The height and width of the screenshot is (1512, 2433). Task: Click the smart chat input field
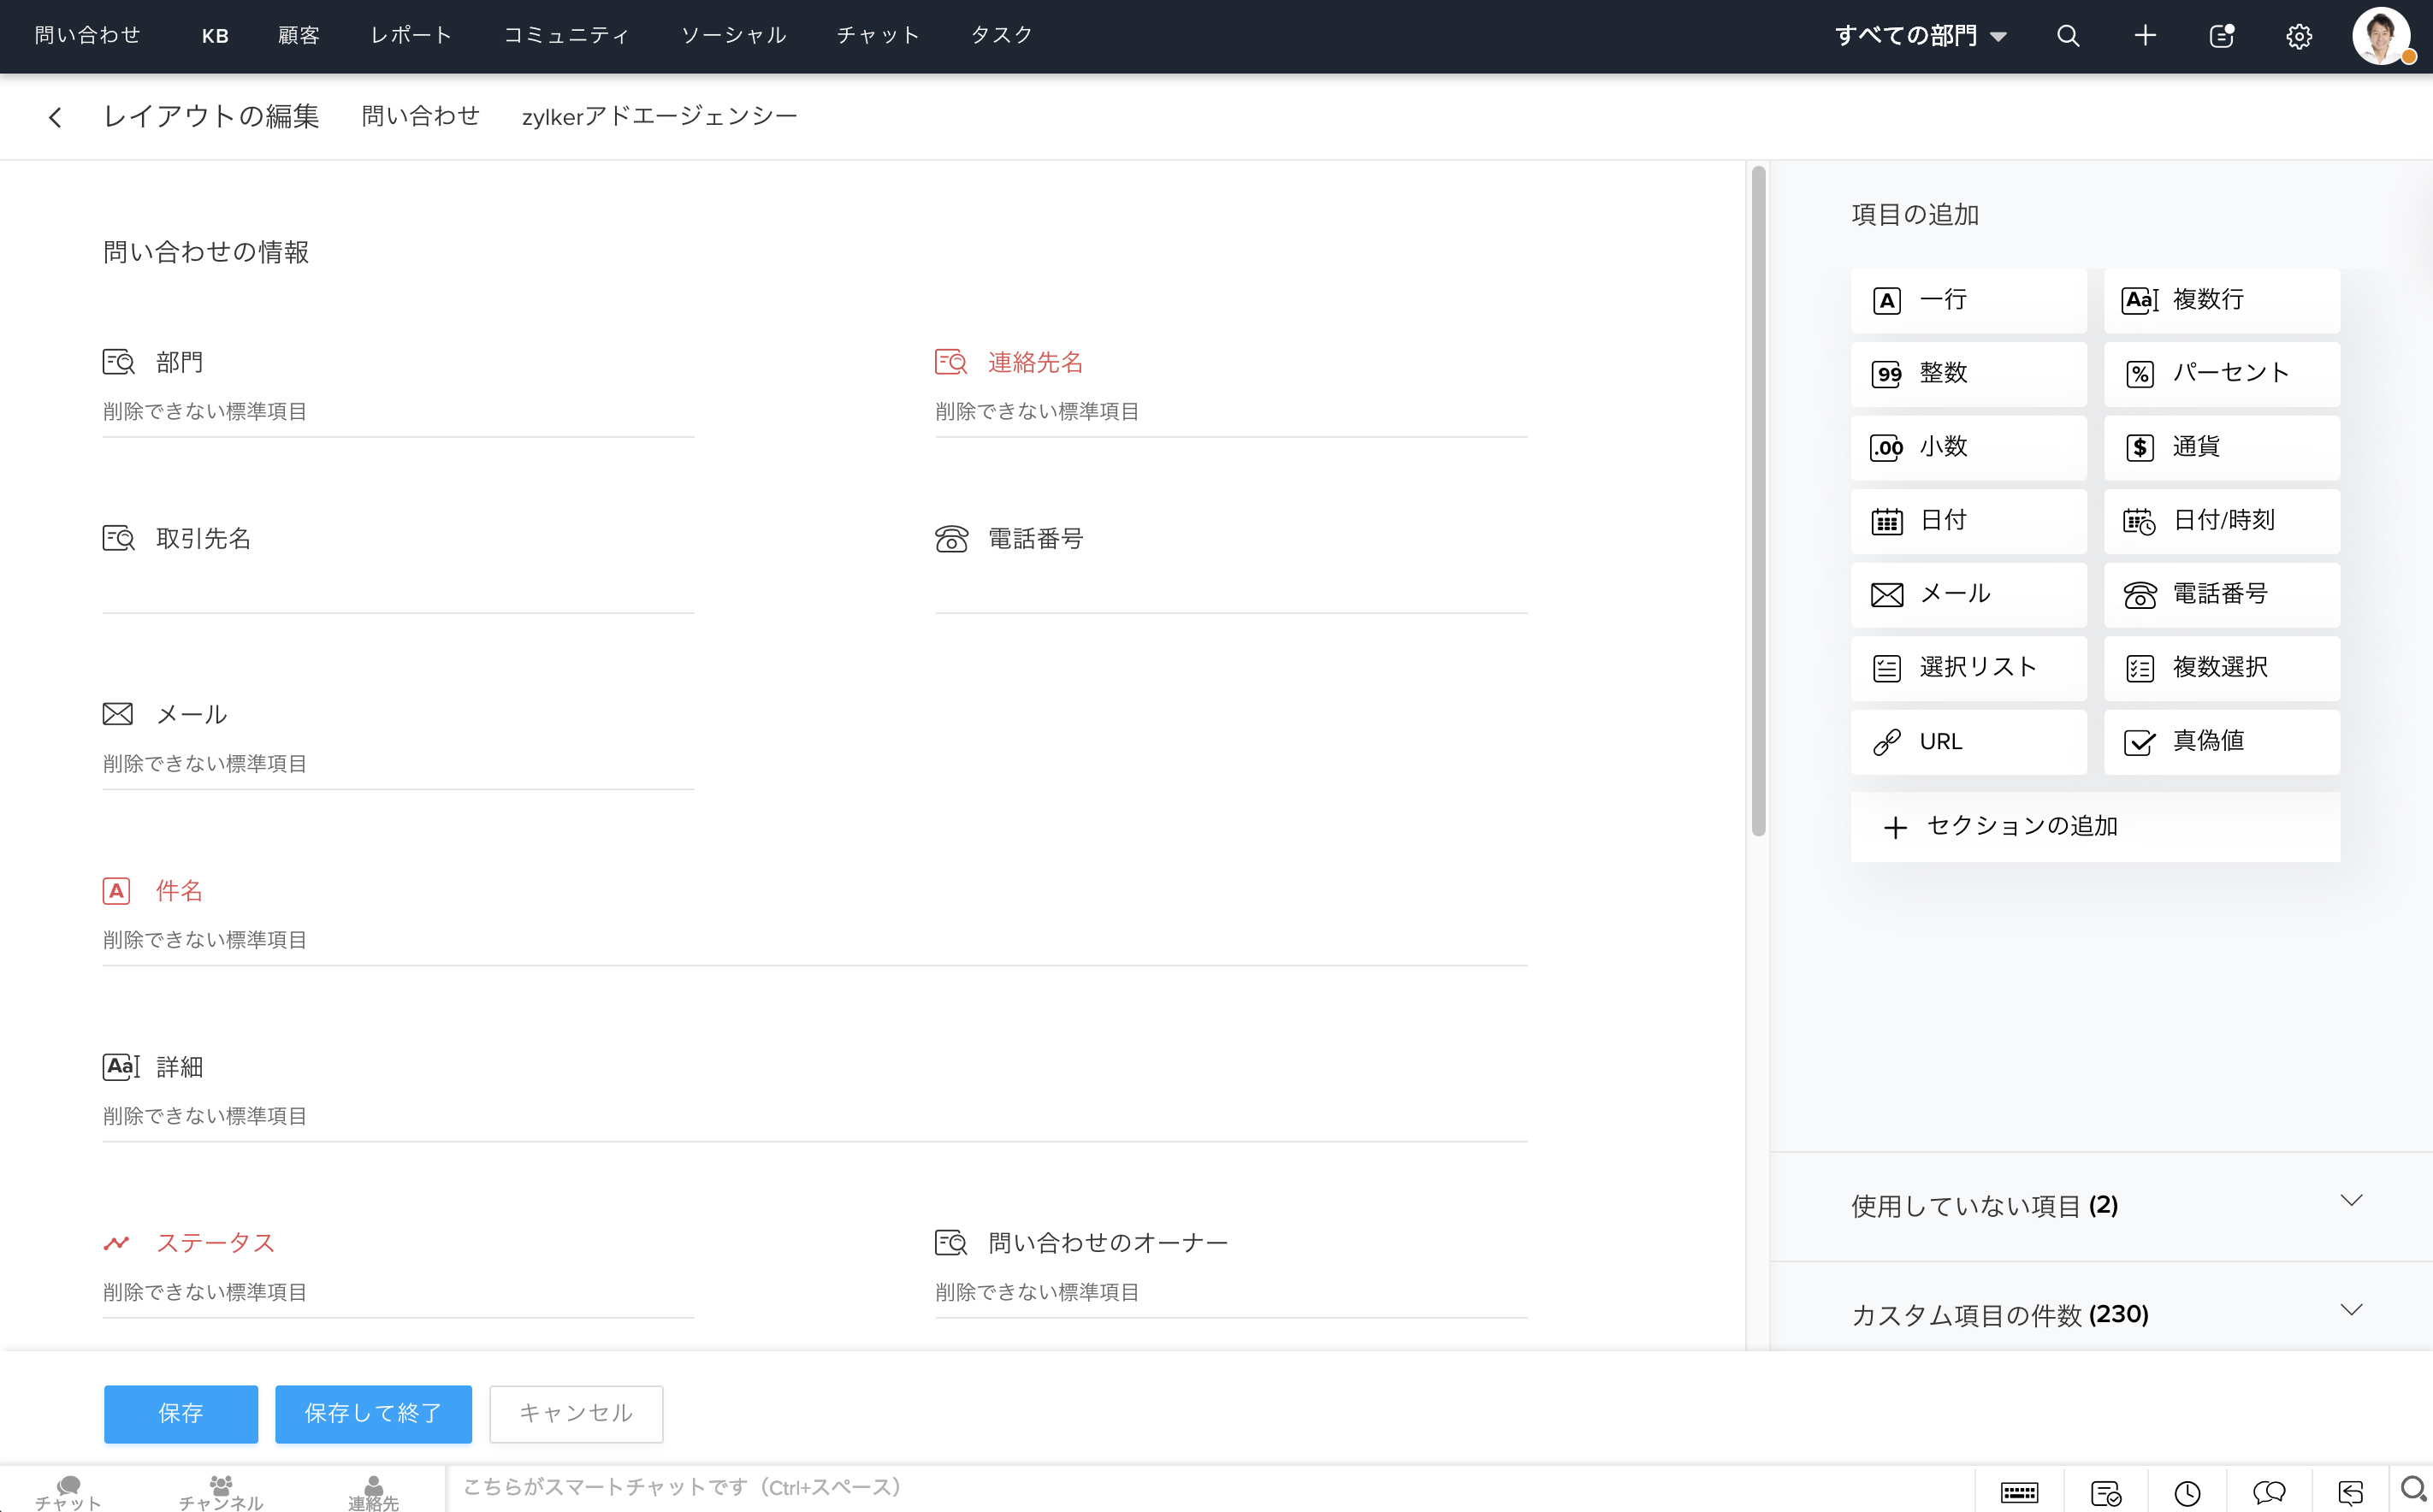tap(1210, 1488)
